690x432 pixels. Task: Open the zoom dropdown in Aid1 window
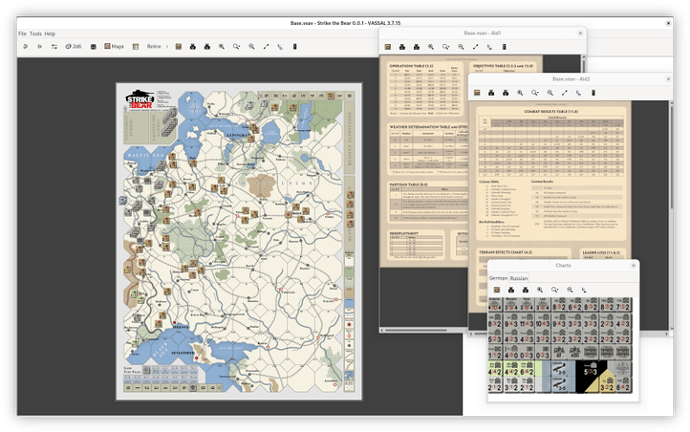(x=446, y=47)
